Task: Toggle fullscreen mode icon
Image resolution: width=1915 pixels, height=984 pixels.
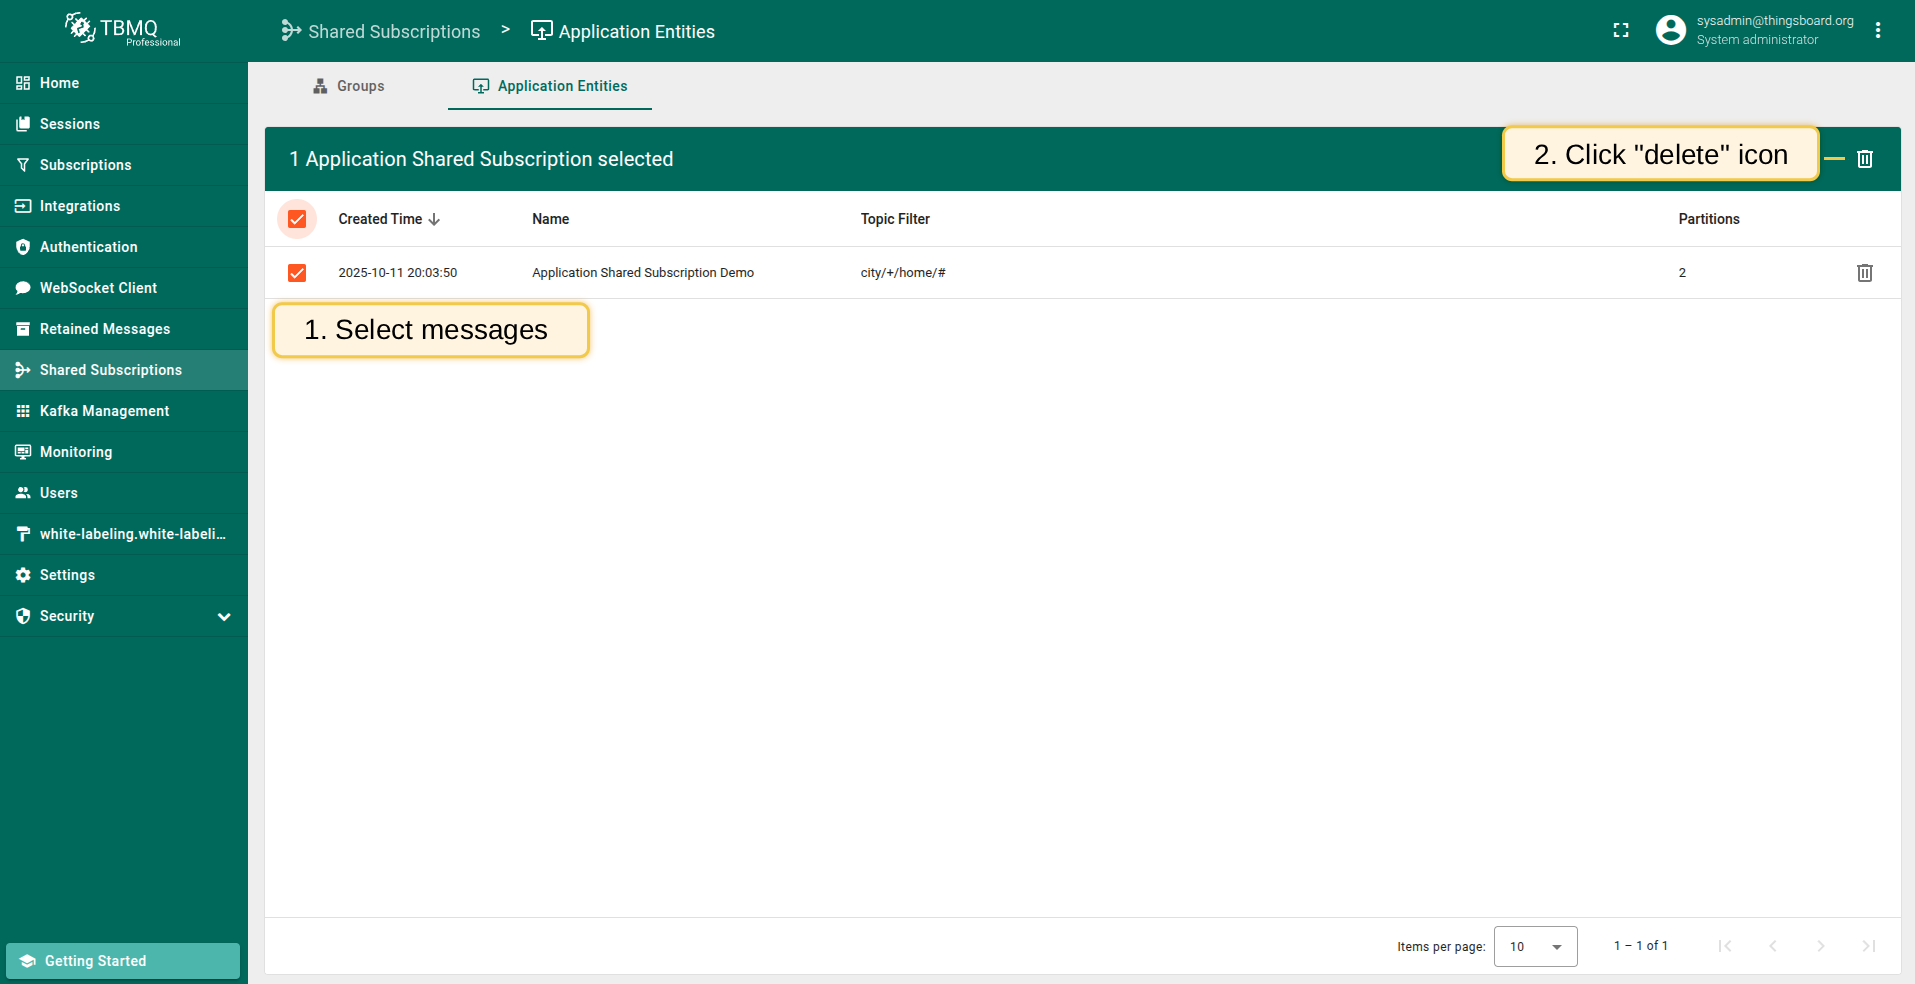Action: (1621, 31)
